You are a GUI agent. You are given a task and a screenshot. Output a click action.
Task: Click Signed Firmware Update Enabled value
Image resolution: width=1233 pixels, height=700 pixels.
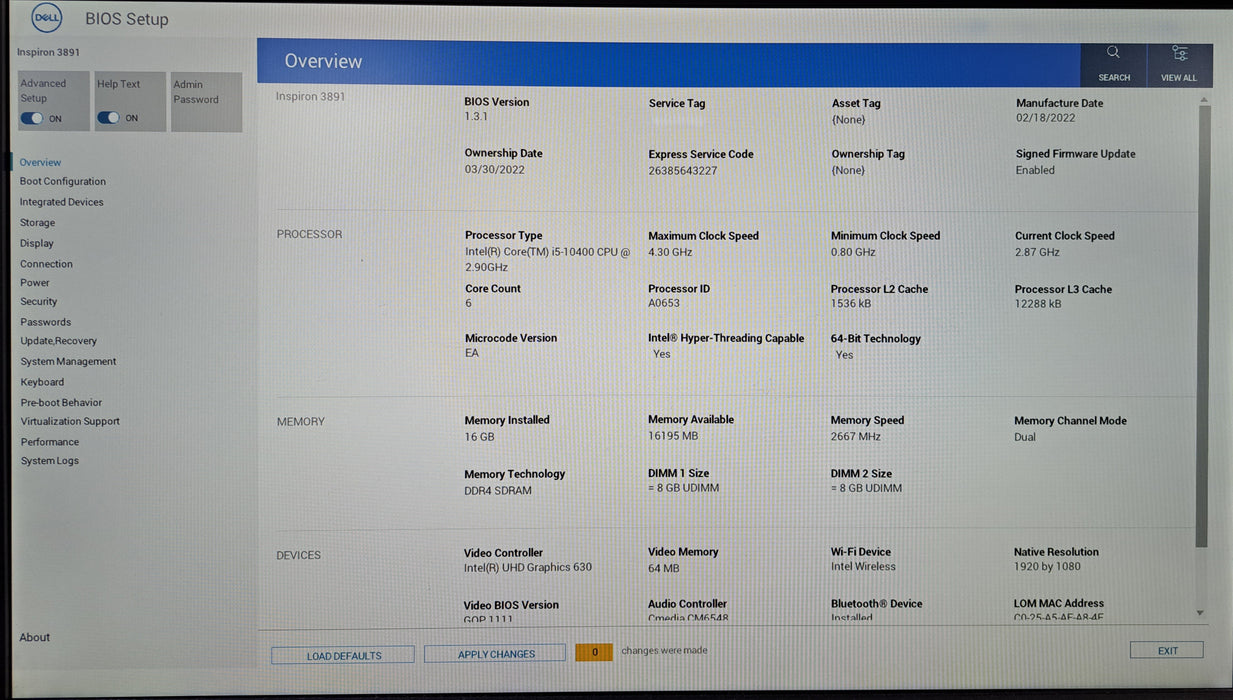click(x=1035, y=171)
